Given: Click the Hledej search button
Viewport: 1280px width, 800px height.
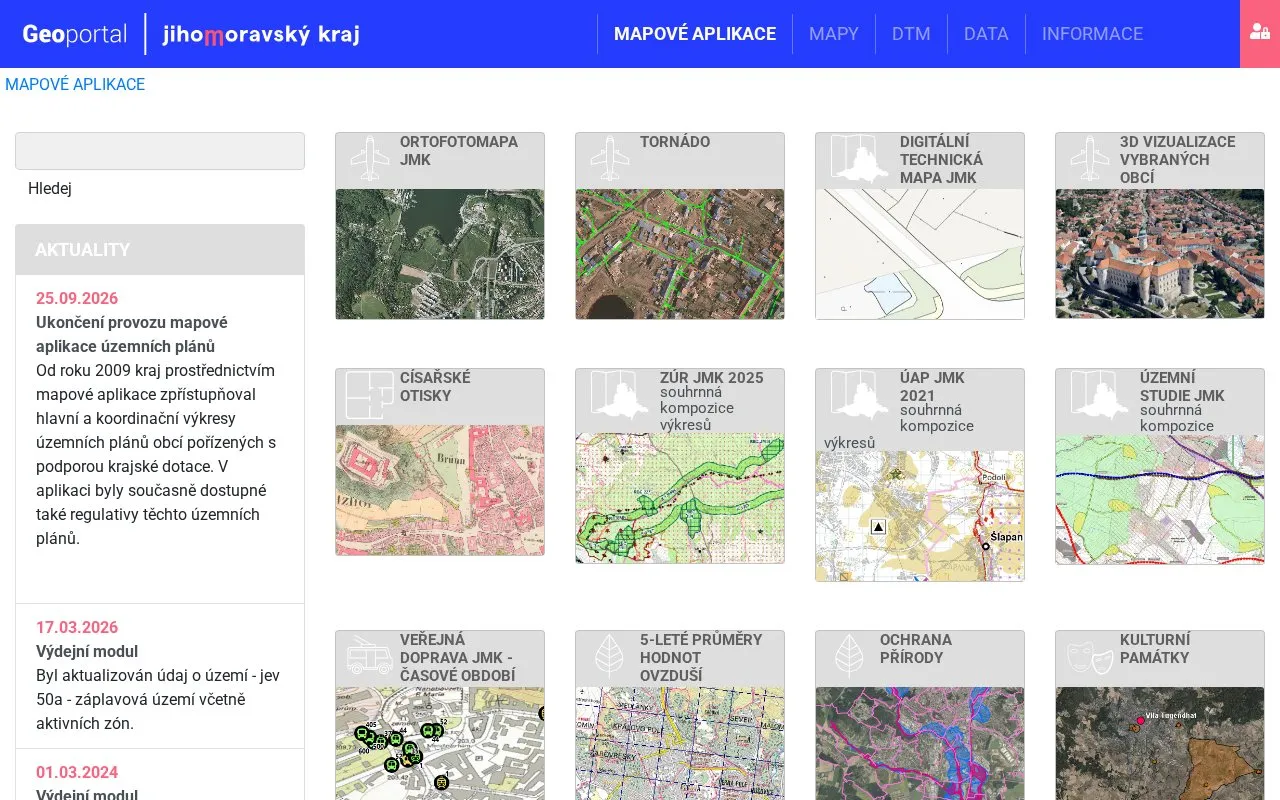Looking at the screenshot, I should click(50, 188).
